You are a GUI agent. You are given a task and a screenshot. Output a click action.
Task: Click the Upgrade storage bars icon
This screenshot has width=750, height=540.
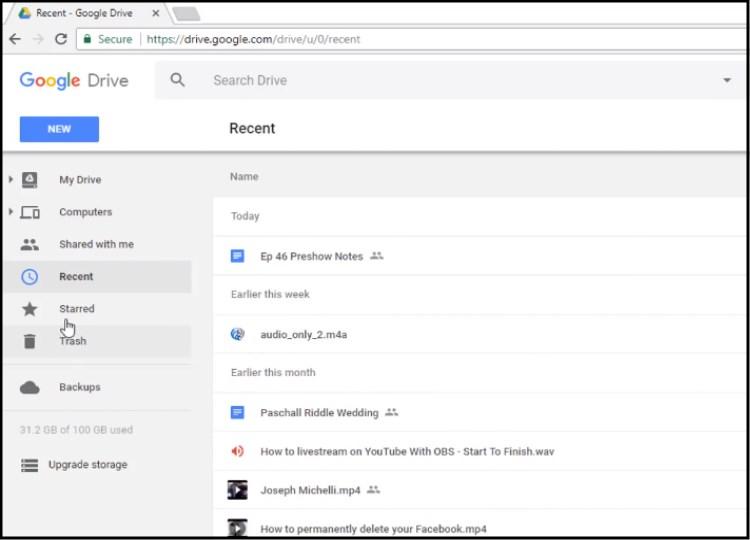pyautogui.click(x=30, y=465)
